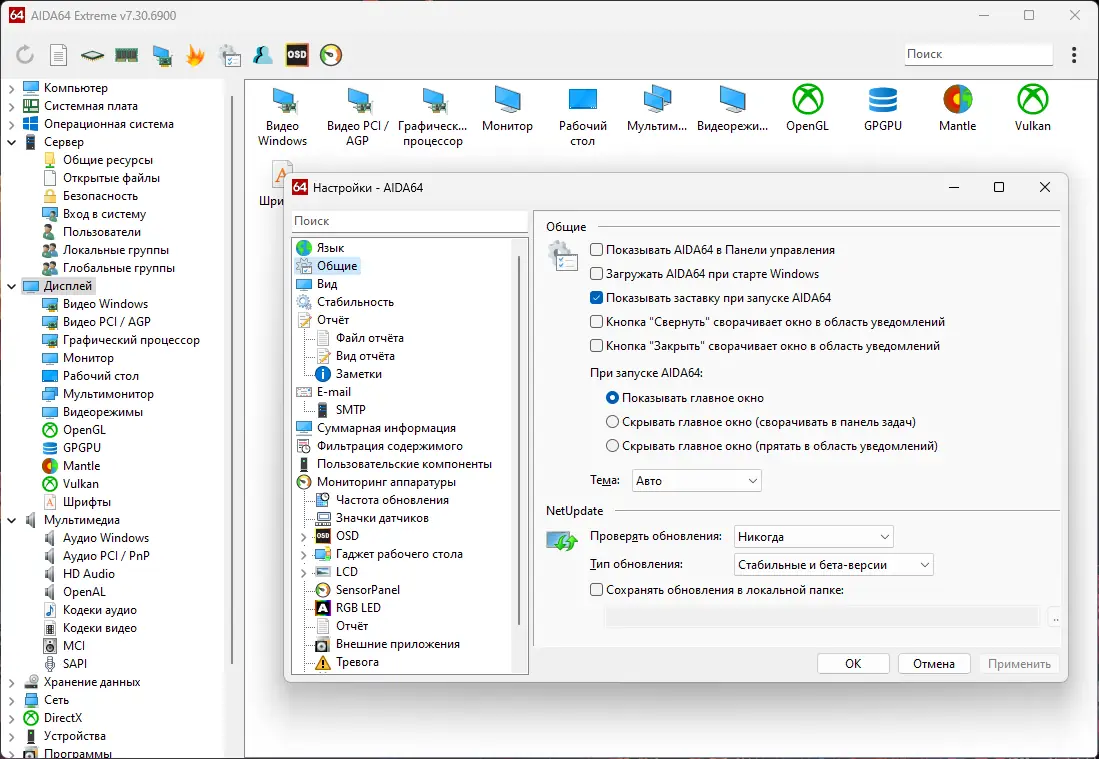Image resolution: width=1099 pixels, height=759 pixels.
Task: Launch the flame stability test icon
Action: (195, 55)
